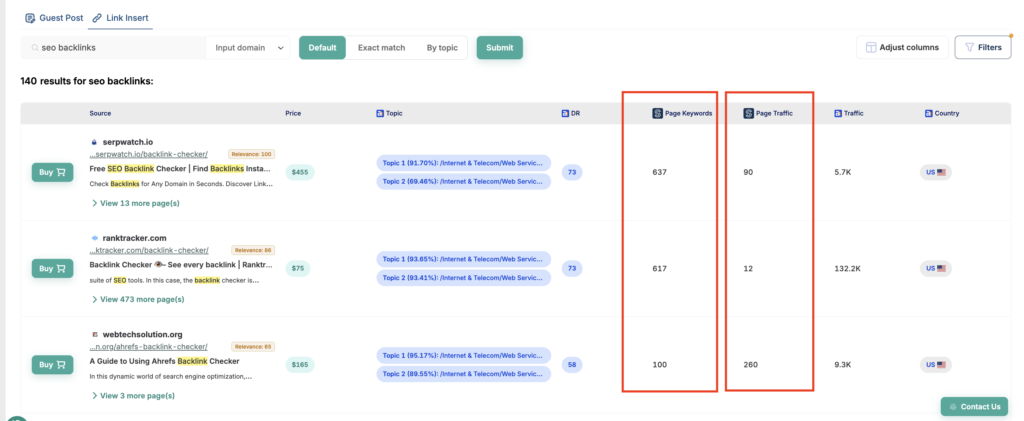Open the serpwatch.io domain name
Screen dimensions: 1024x421
click(128, 142)
